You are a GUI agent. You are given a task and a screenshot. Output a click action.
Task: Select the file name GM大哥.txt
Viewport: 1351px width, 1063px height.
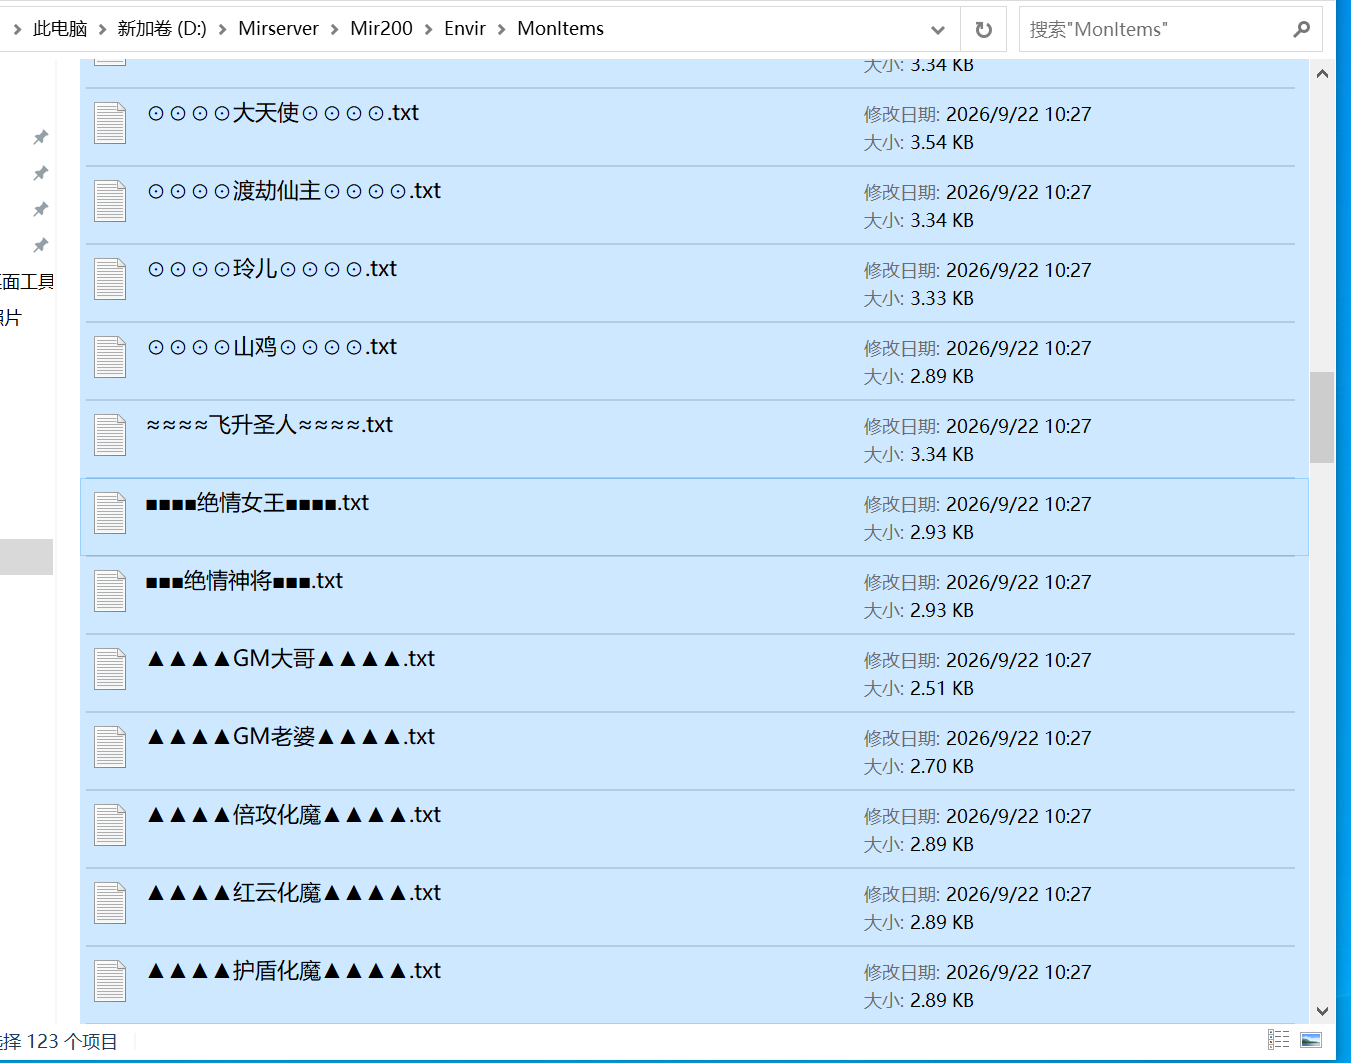coord(291,659)
